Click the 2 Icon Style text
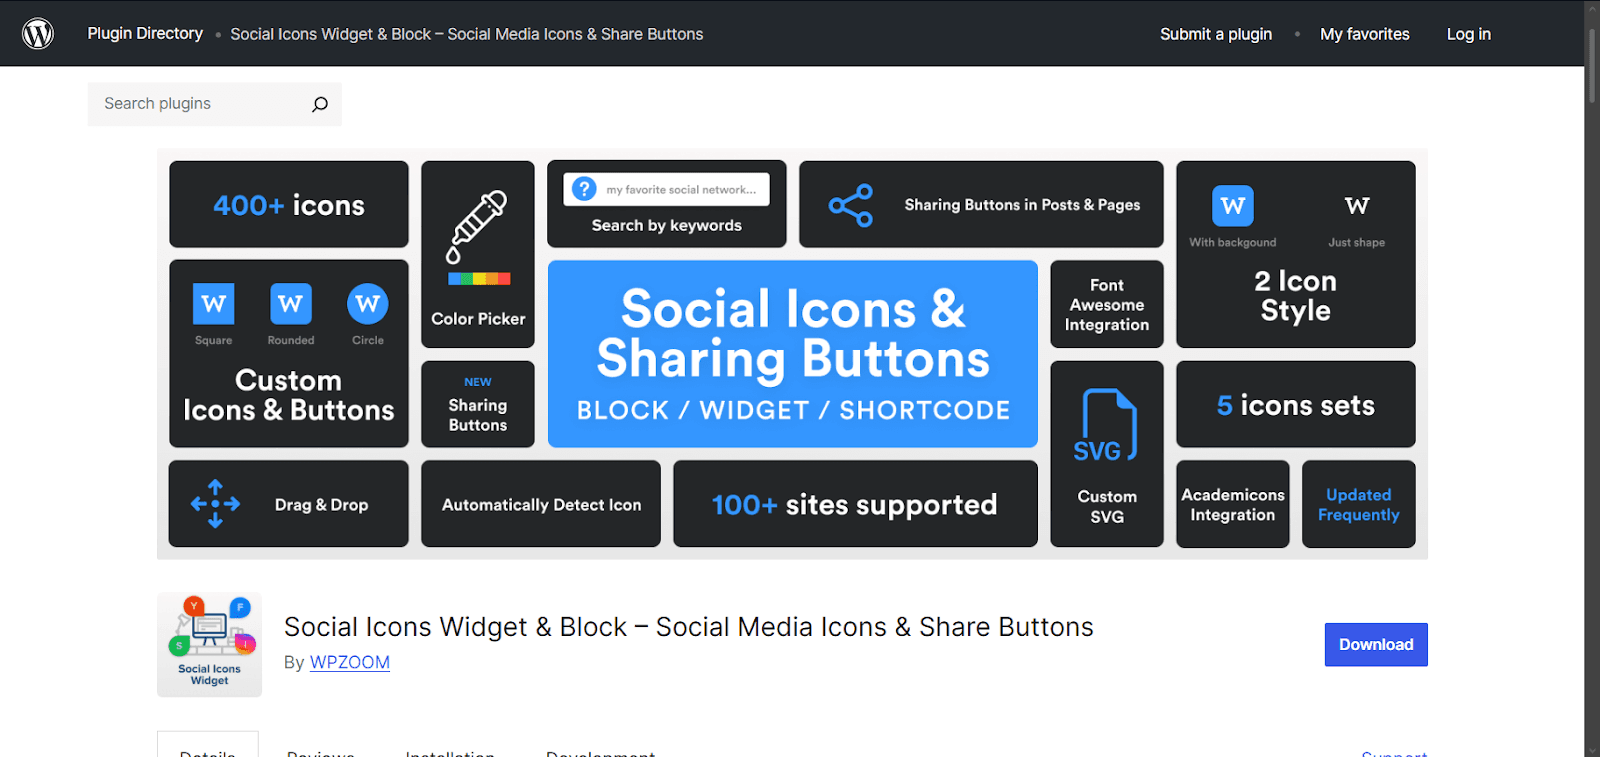 pos(1296,296)
